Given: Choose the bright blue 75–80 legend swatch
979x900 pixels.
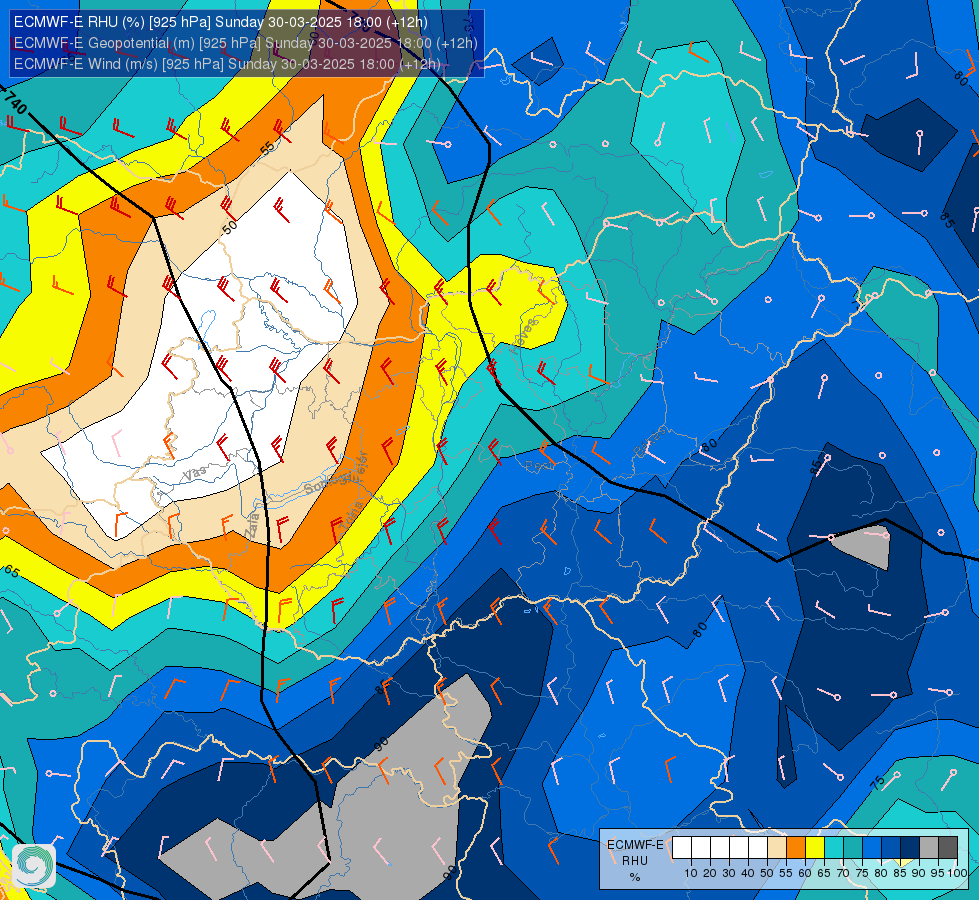Looking at the screenshot, I should [872, 848].
